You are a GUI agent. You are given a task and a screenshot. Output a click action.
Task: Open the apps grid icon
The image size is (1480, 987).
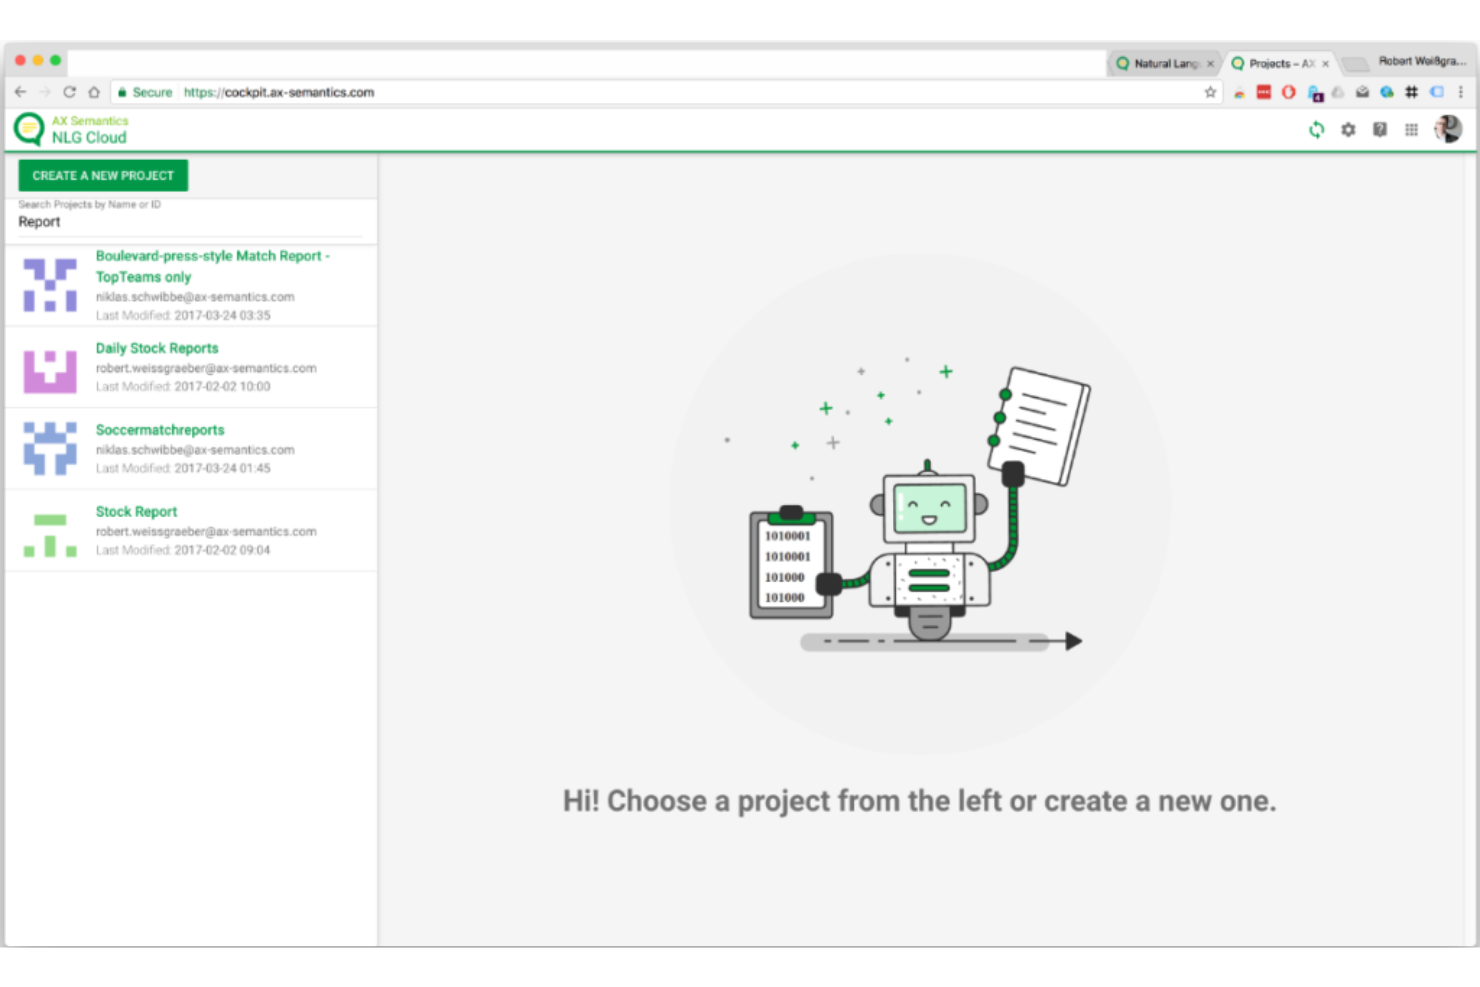(x=1411, y=130)
